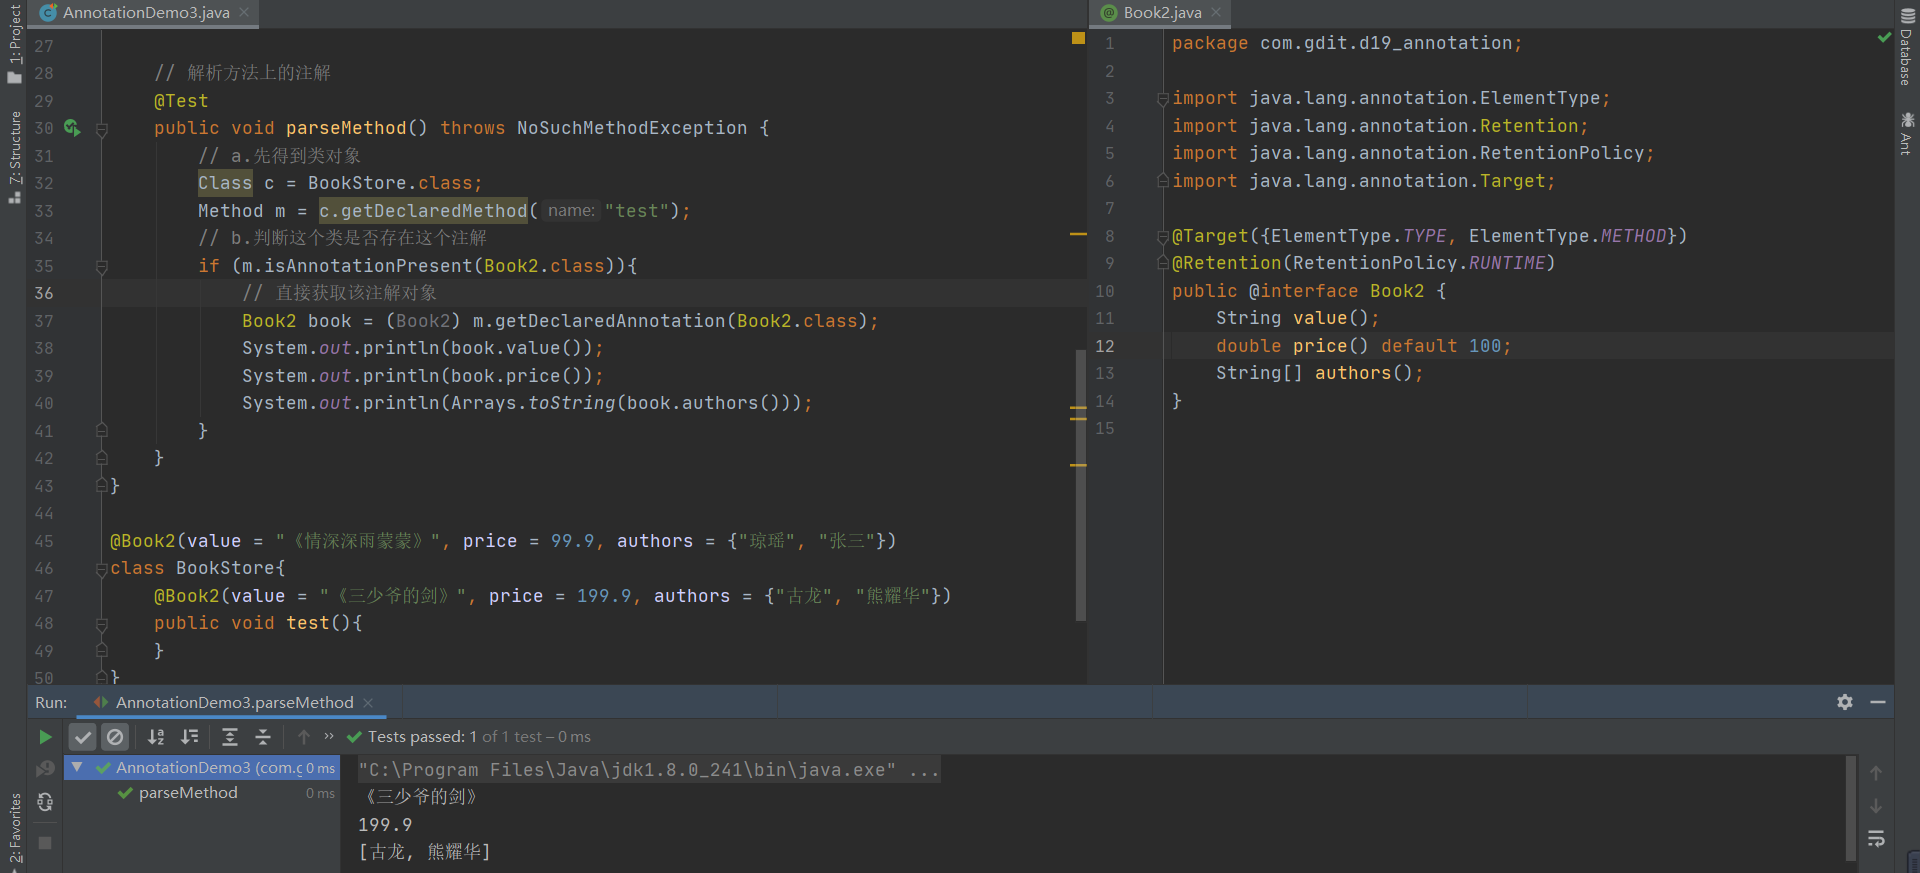Image resolution: width=1920 pixels, height=873 pixels.
Task: Fold the parseMethod method in gutter
Action: tap(102, 129)
